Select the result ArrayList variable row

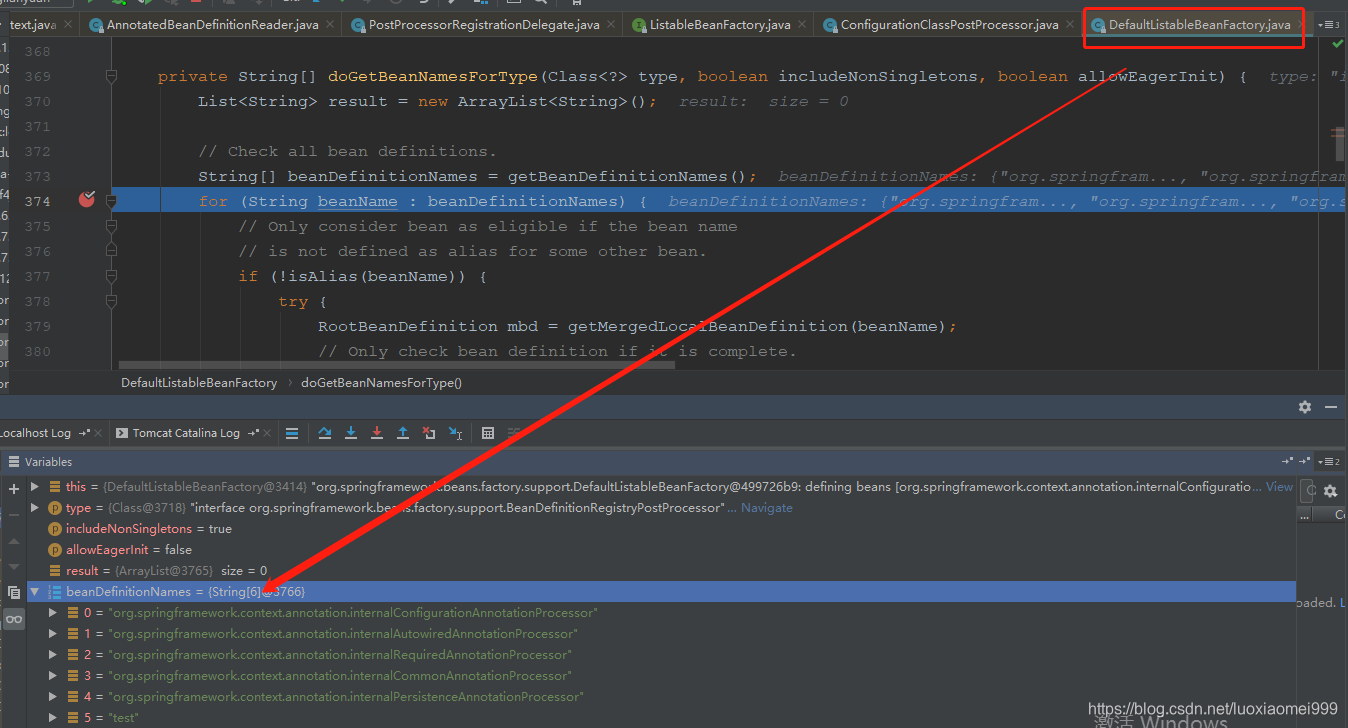(660, 570)
